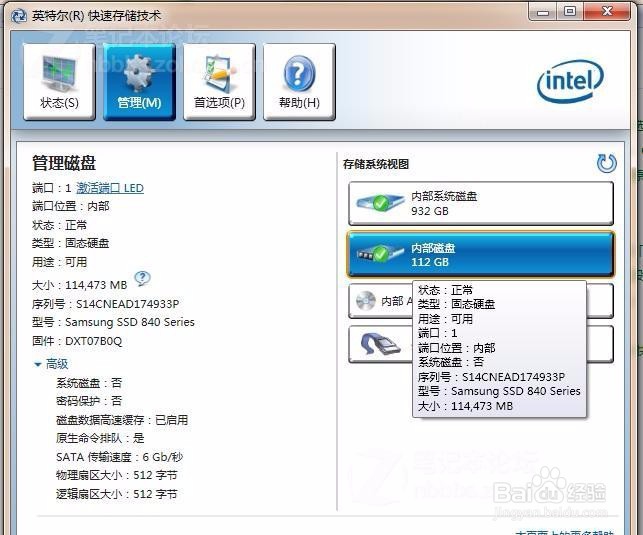The image size is (643, 535).
Task: Minimize the Intel Rapid Storage window
Action: pyautogui.click(x=543, y=12)
